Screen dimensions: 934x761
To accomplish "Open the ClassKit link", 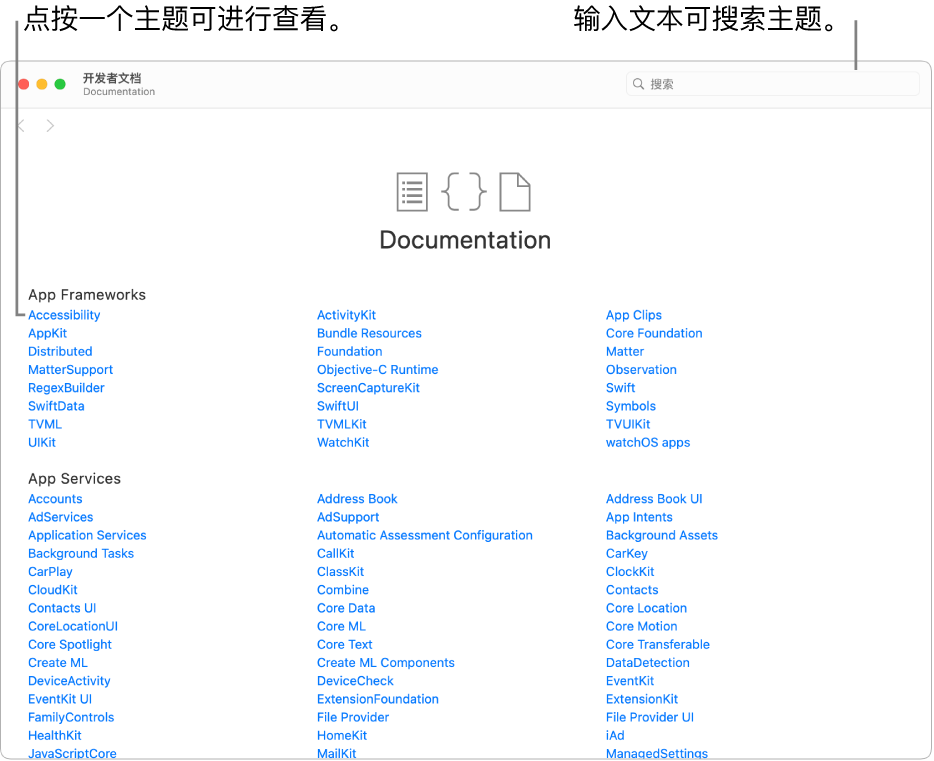I will point(340,572).
